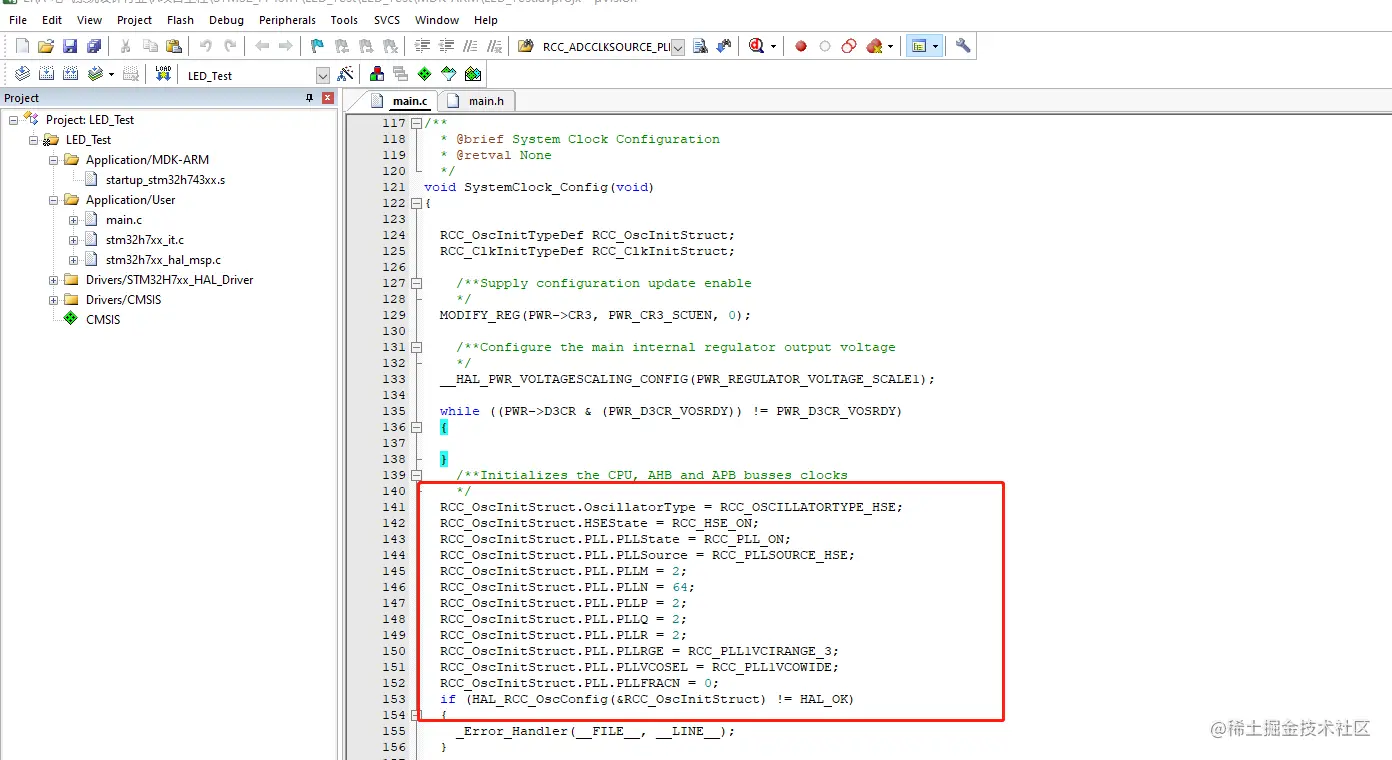Click into the RCC_ADCCLKSOURCE find text field
The width and height of the screenshot is (1392, 760).
click(606, 47)
